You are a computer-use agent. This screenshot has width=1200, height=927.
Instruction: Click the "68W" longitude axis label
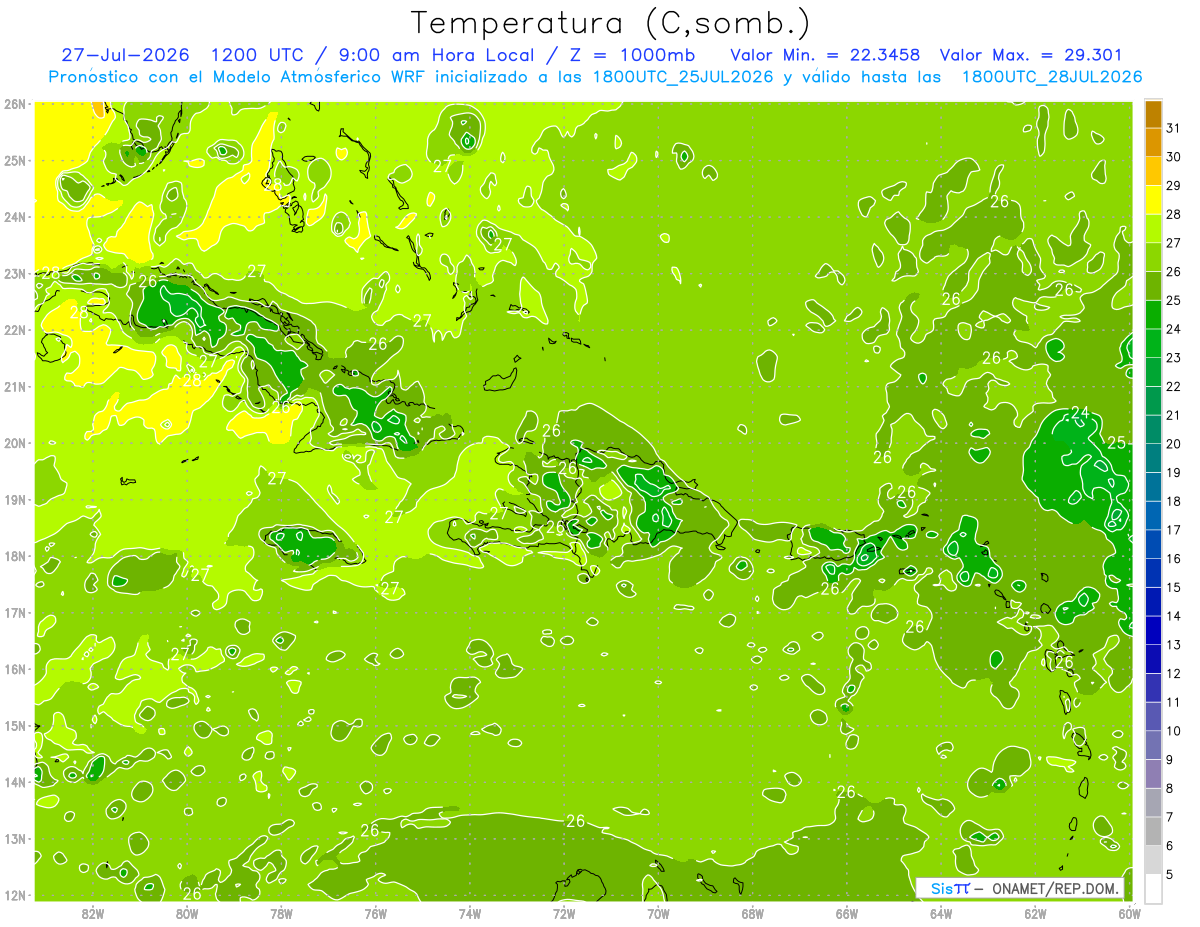[753, 913]
